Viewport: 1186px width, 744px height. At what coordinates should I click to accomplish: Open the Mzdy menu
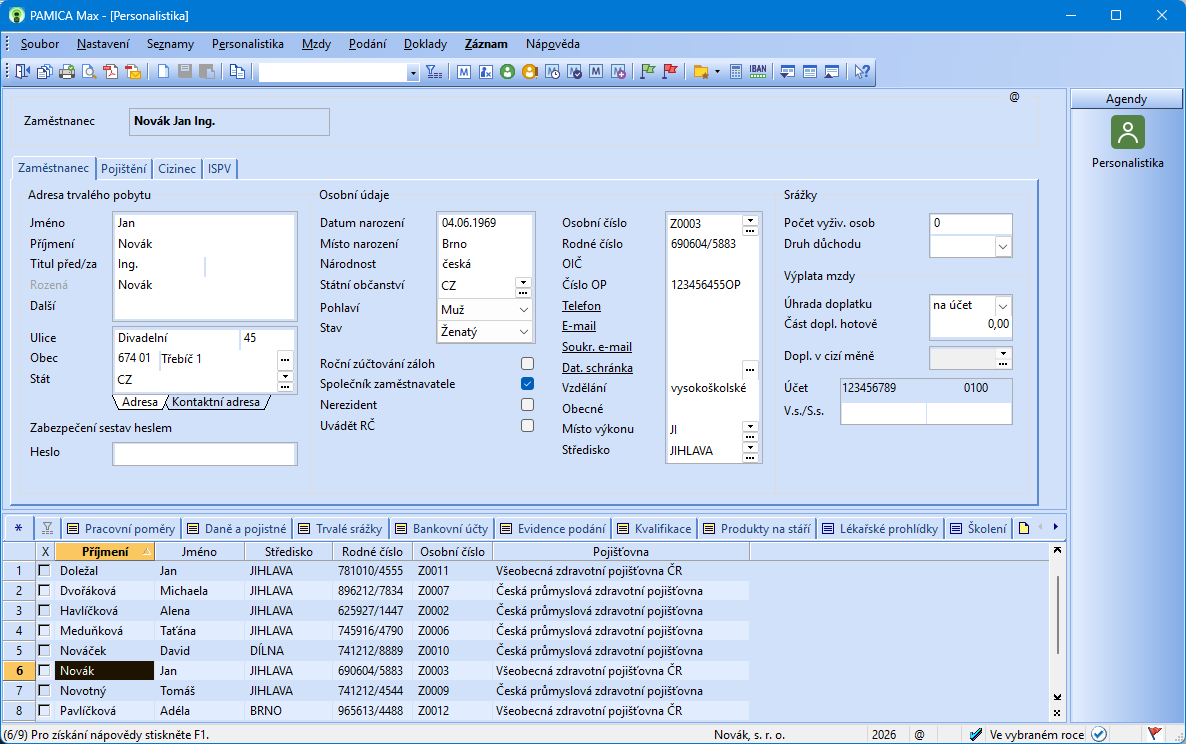coord(316,44)
